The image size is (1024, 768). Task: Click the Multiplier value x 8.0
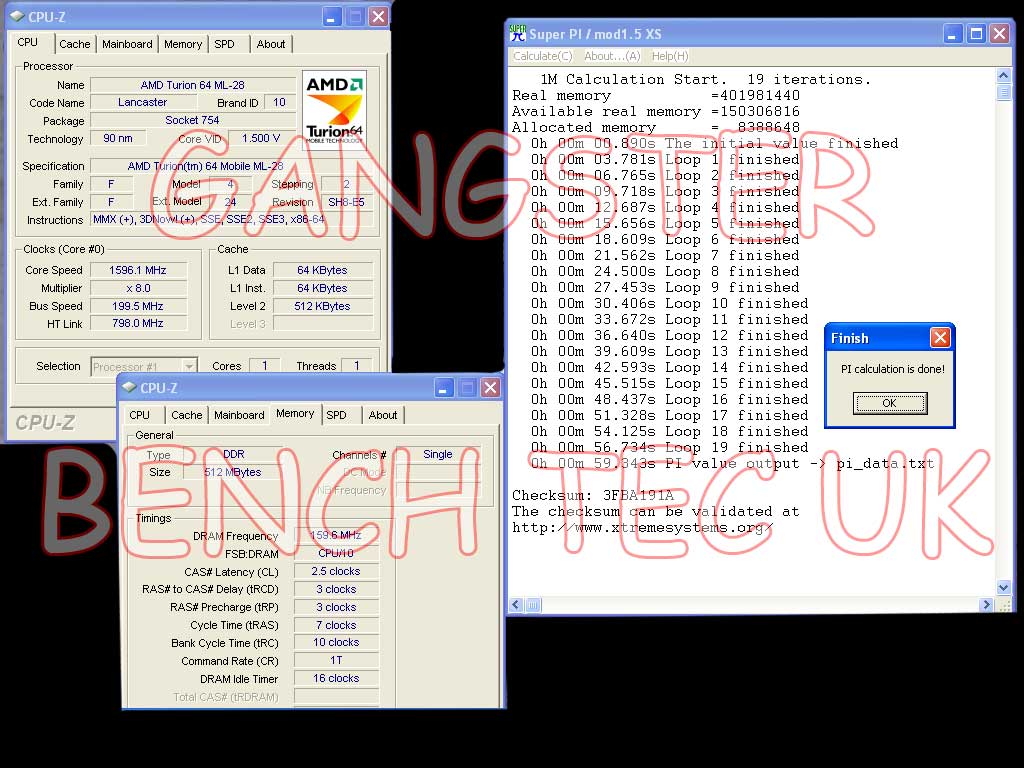point(138,288)
